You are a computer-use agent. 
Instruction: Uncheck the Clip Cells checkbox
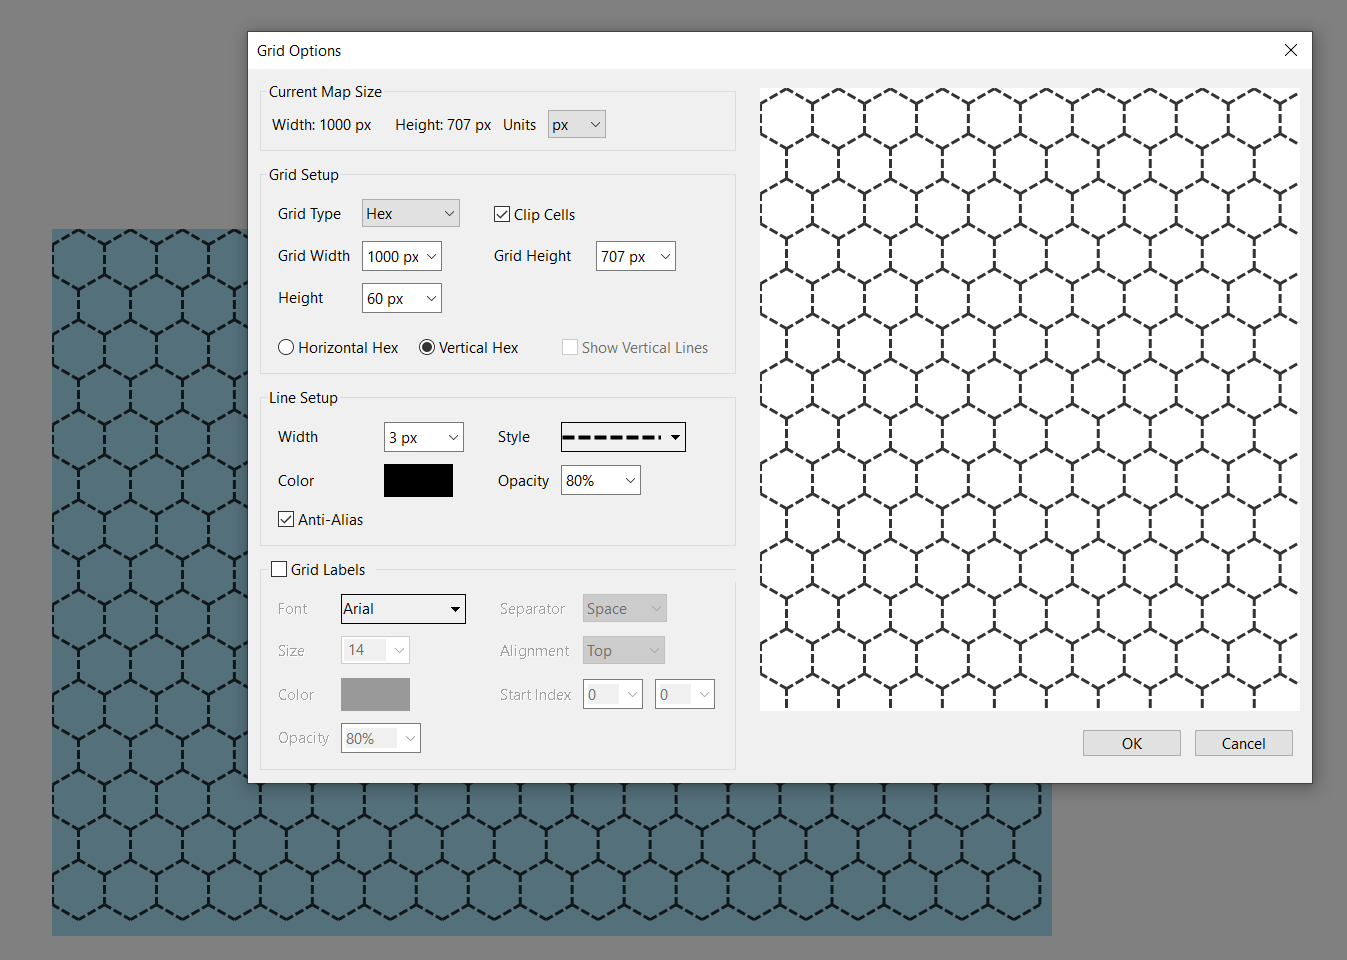[501, 213]
